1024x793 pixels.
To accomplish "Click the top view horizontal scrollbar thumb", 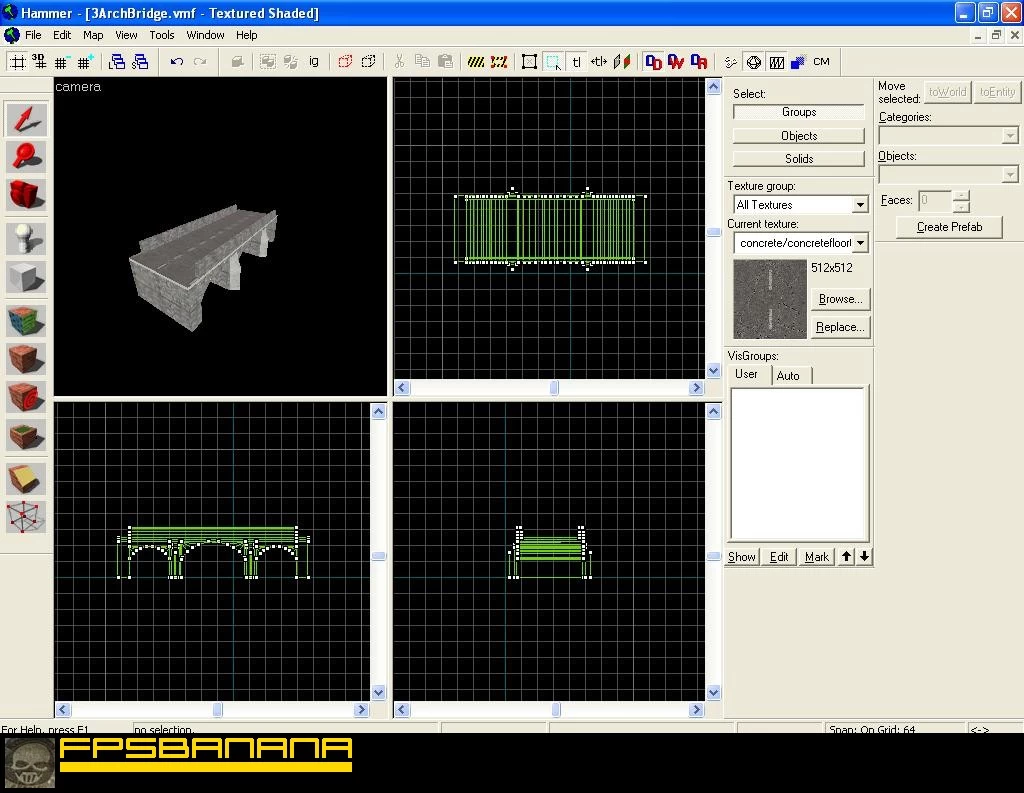I will coord(554,388).
